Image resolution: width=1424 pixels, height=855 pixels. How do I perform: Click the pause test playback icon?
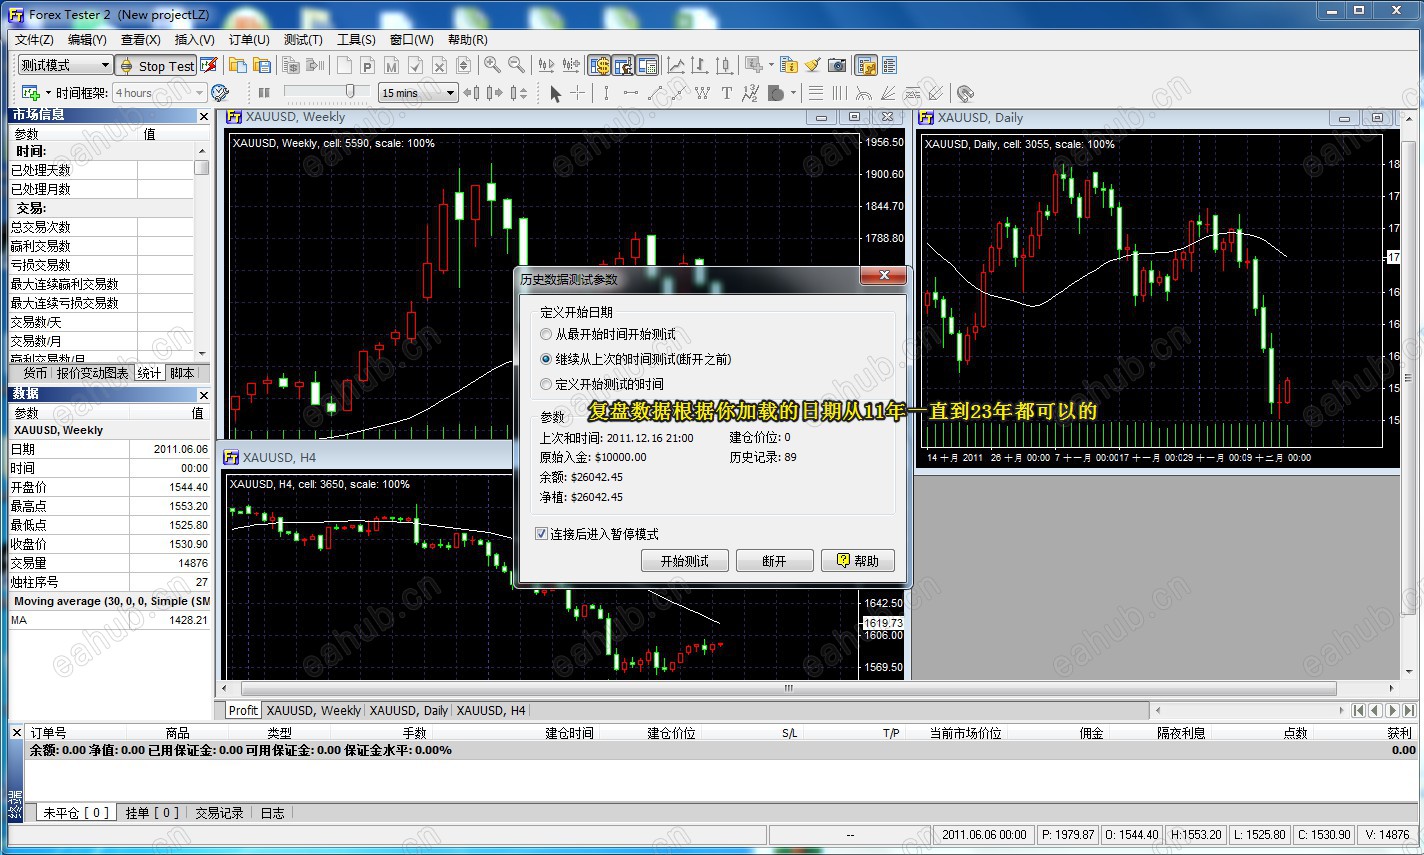point(264,93)
